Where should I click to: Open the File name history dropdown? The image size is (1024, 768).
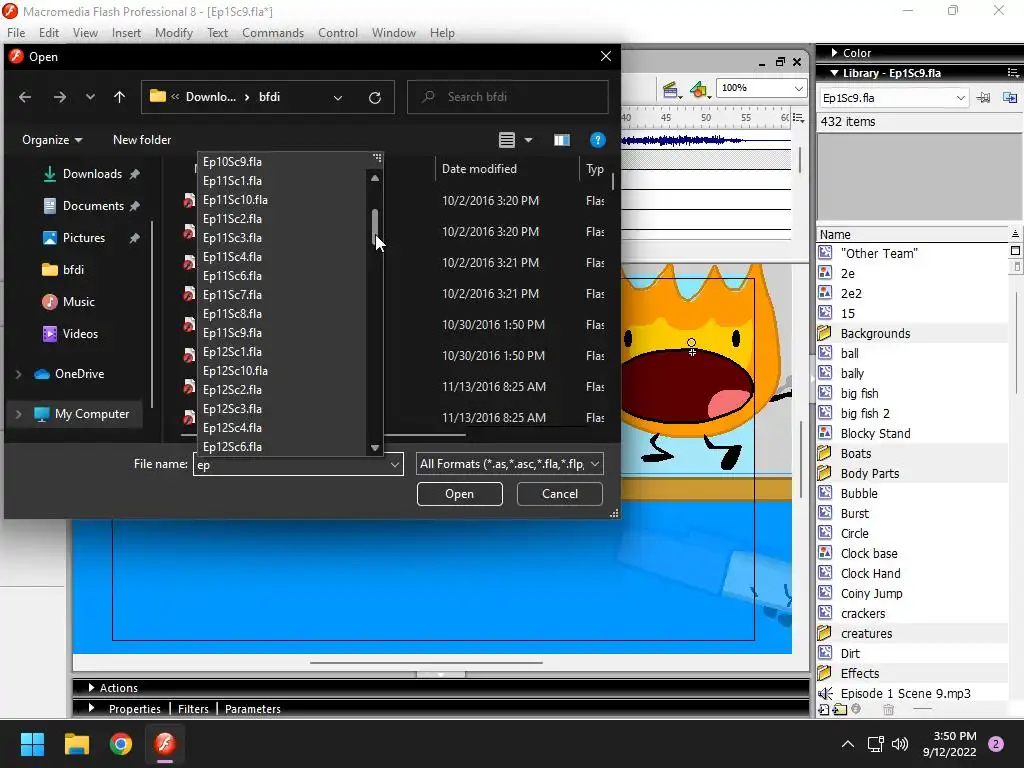[394, 464]
